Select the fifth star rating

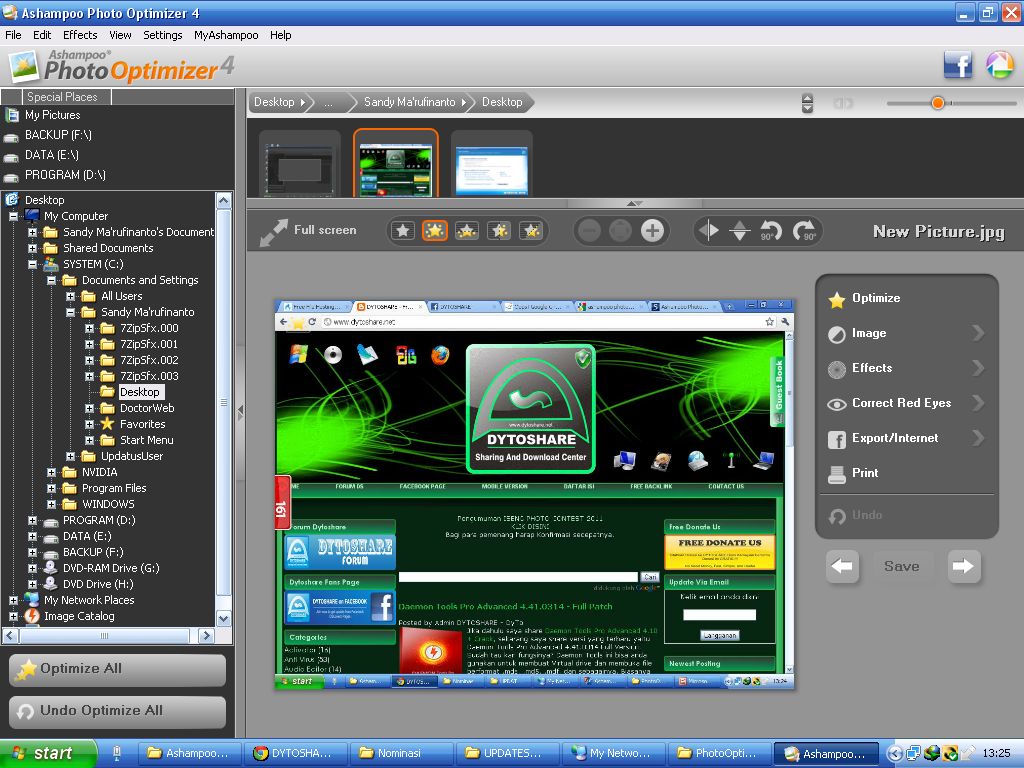pos(531,231)
